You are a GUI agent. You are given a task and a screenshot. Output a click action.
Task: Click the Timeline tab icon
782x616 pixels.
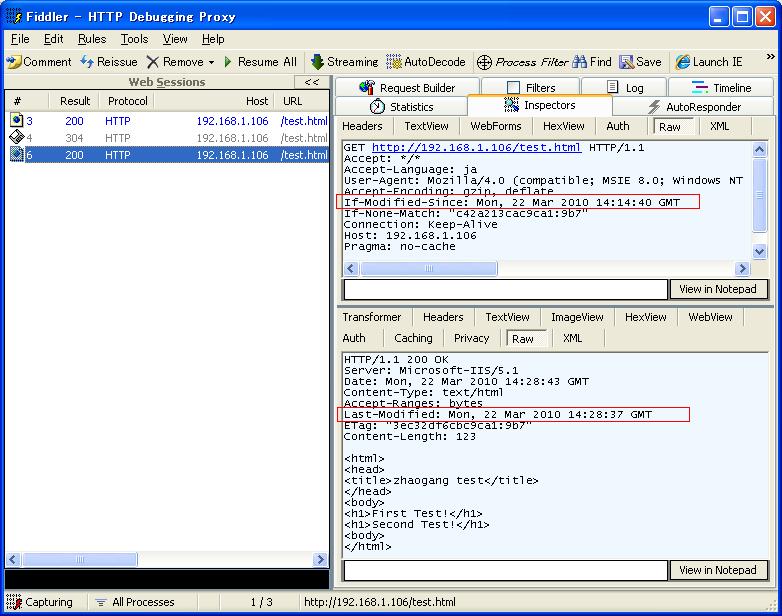pos(700,87)
